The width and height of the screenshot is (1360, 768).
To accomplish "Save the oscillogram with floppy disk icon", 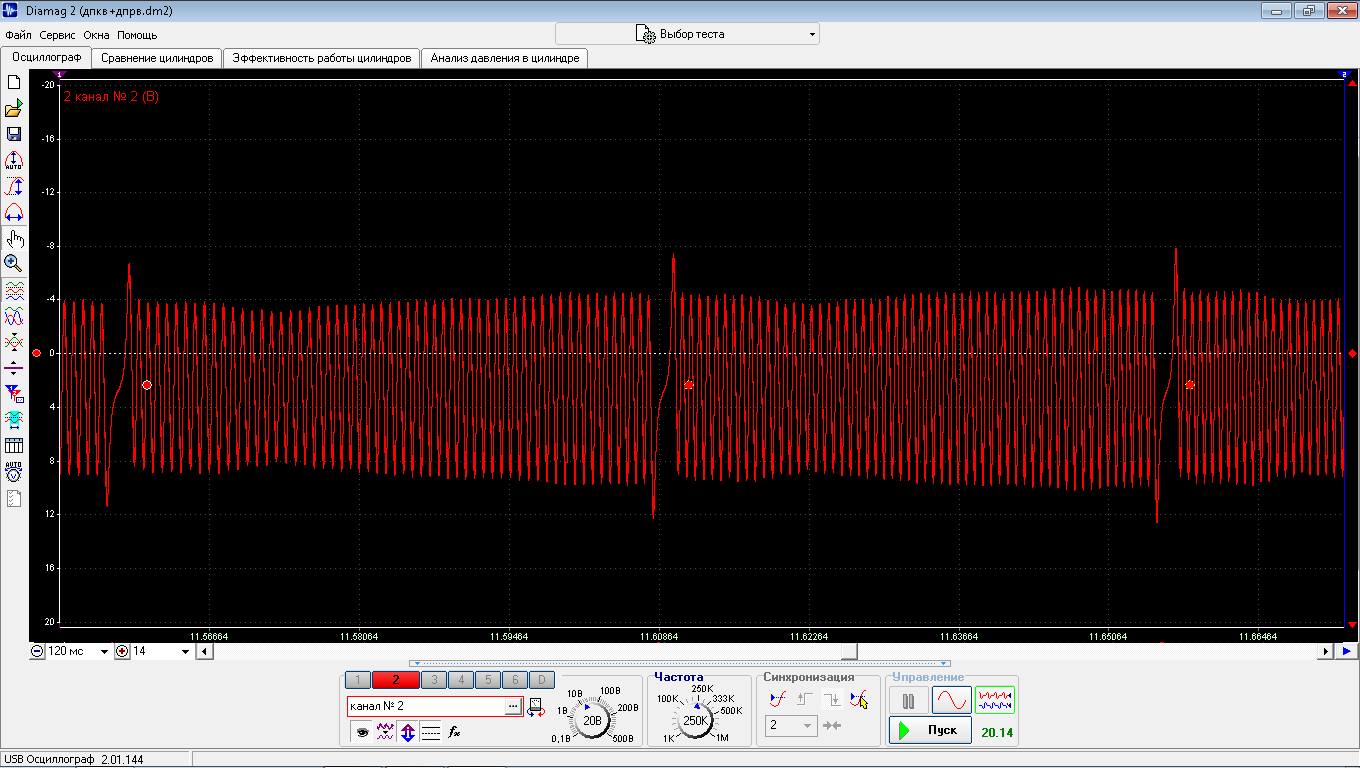I will 14,134.
